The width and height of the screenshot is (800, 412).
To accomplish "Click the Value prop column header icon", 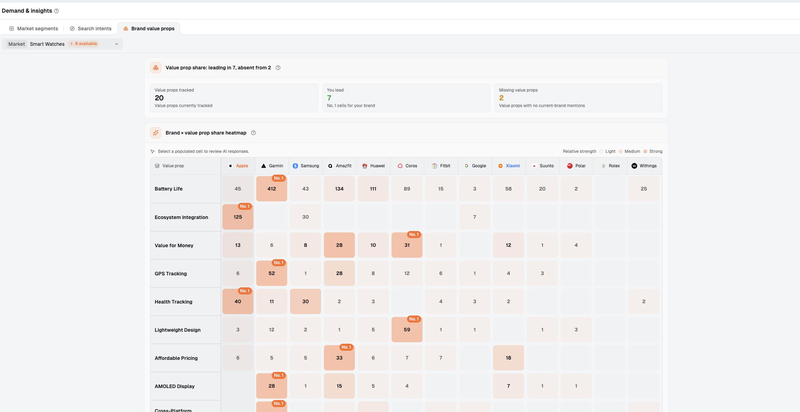I will point(157,166).
